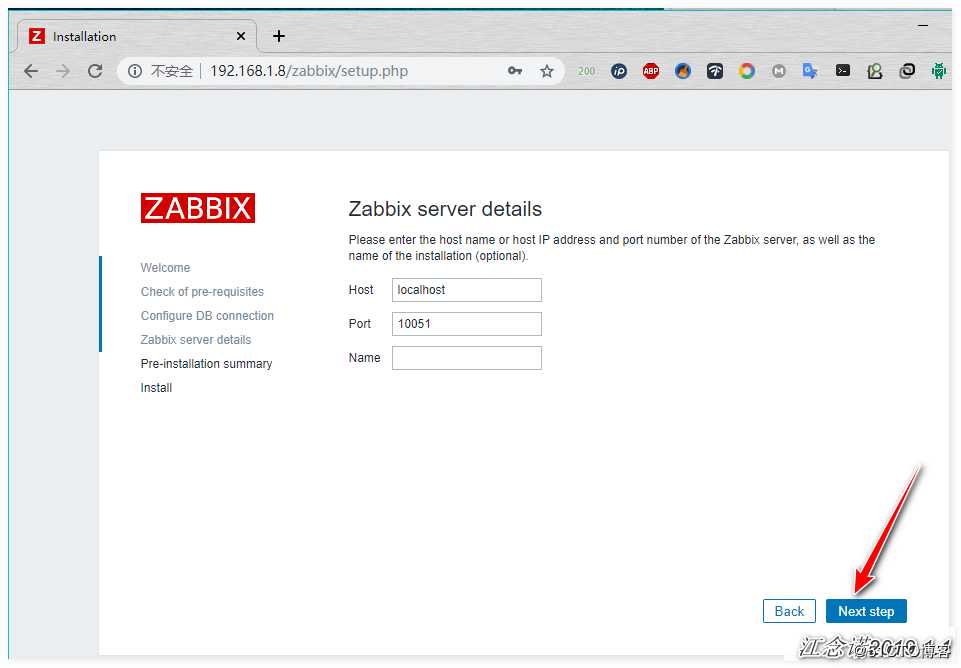Open a new tab with the plus button
Viewport: 961px width, 668px height.
279,36
